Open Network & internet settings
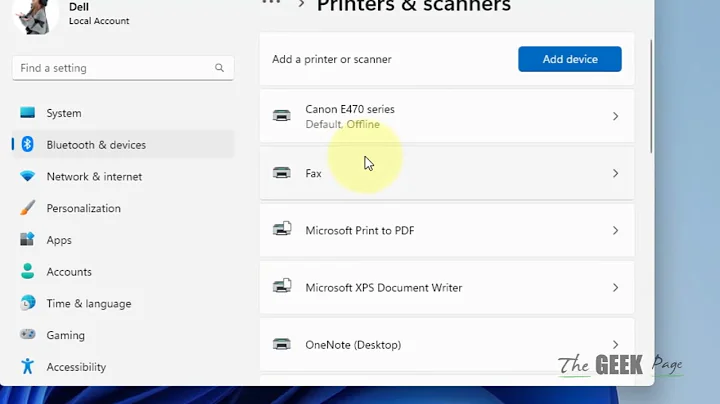This screenshot has width=720, height=404. click(x=123, y=176)
